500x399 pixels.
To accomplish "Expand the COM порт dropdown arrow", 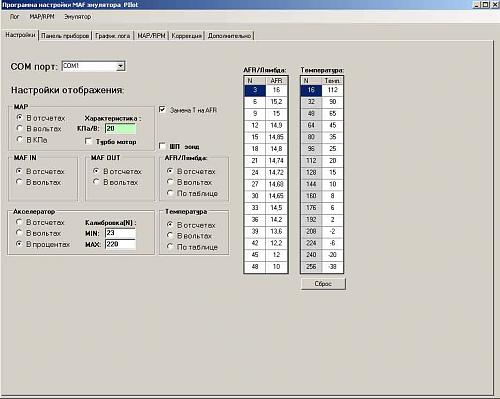I will (x=121, y=66).
